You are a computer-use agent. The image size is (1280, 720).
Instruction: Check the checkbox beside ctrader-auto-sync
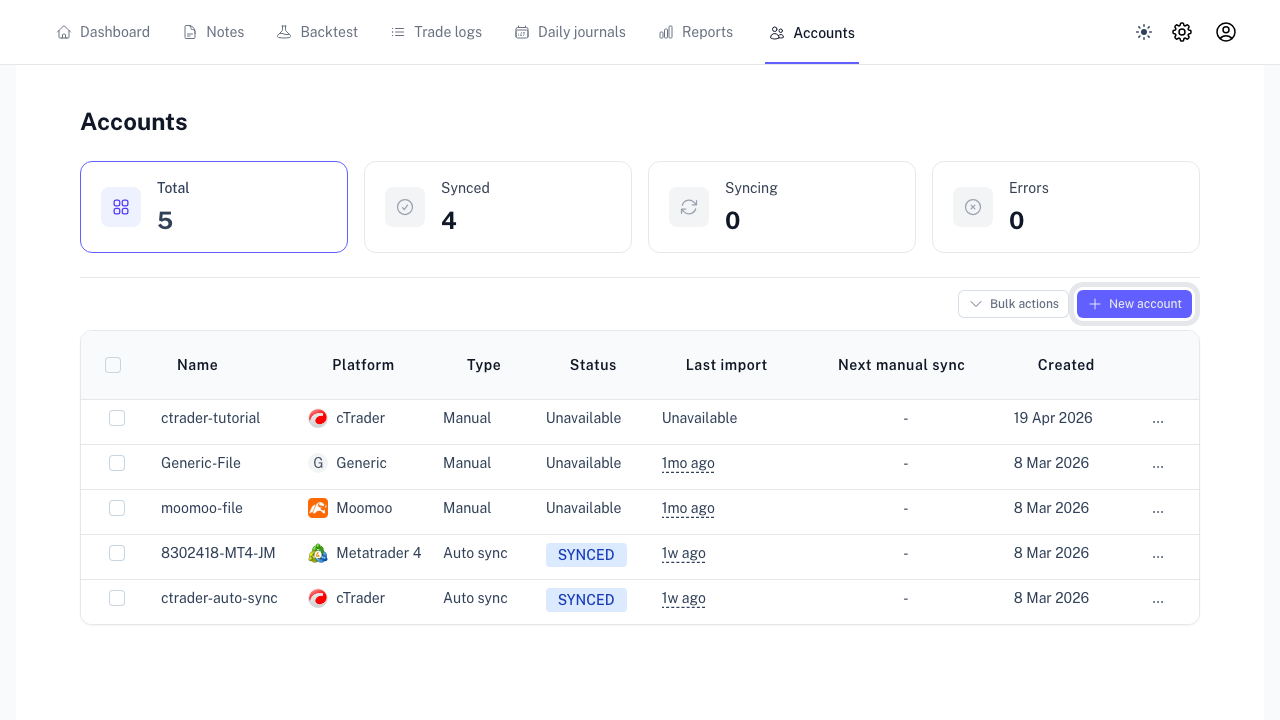[117, 598]
